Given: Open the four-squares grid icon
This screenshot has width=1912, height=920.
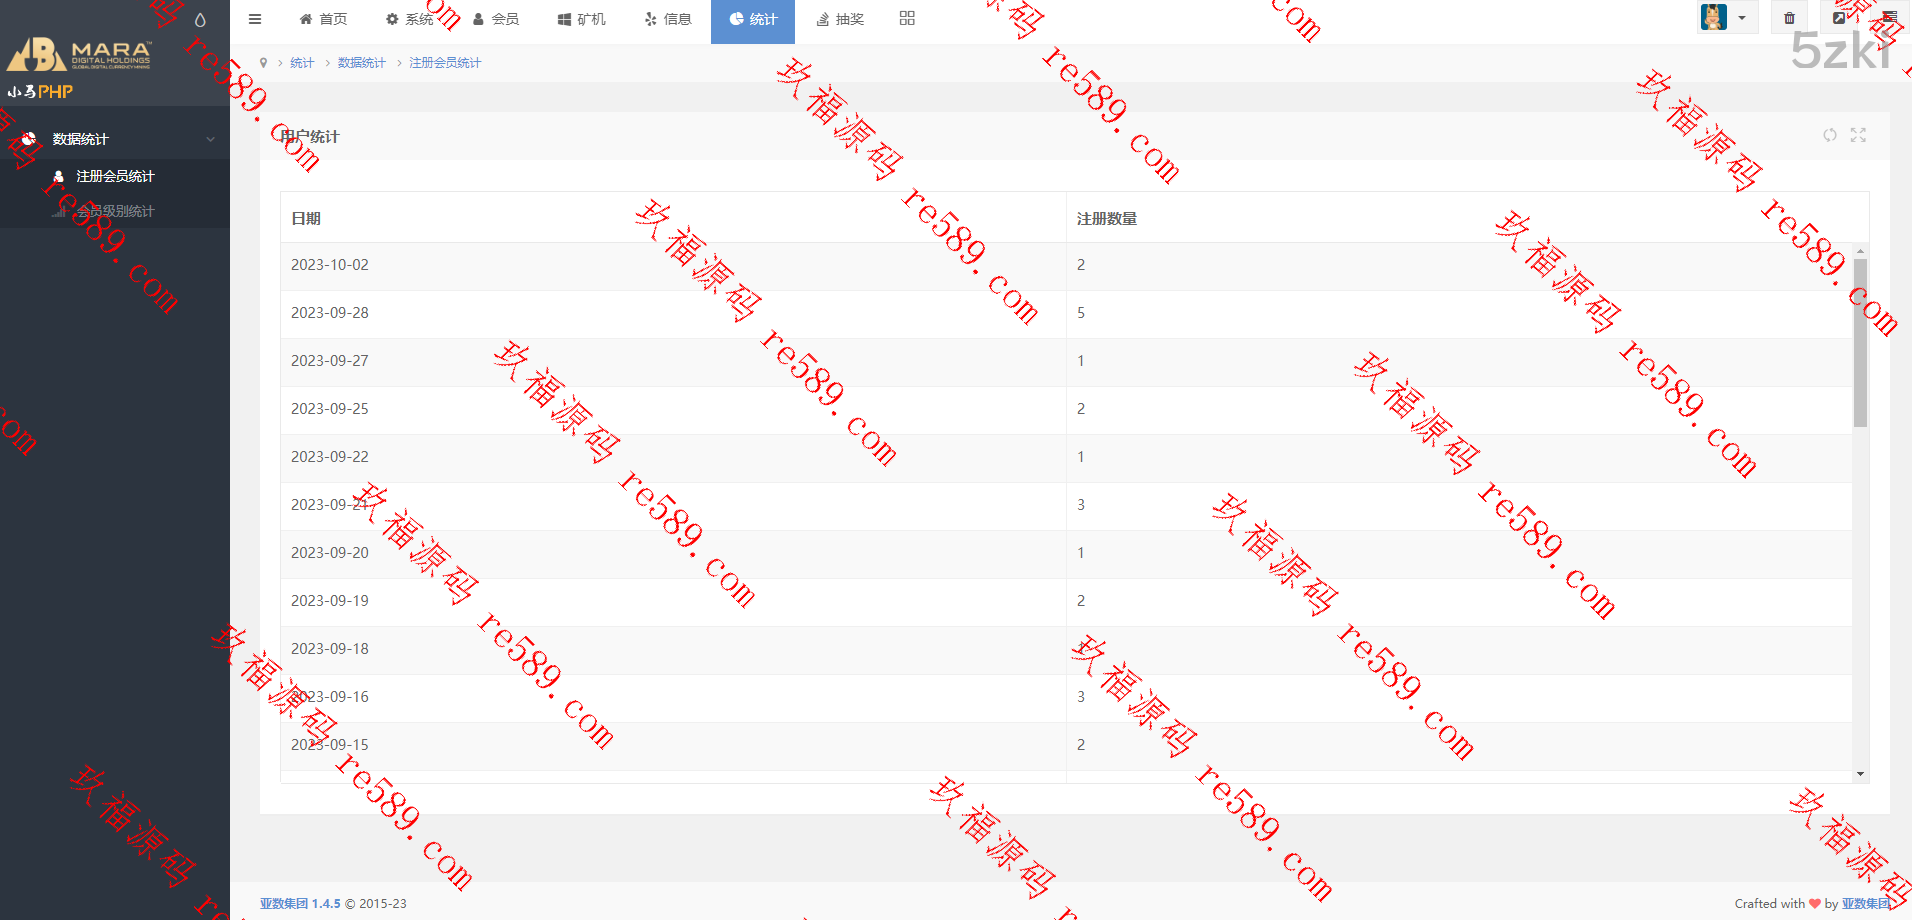Looking at the screenshot, I should pyautogui.click(x=907, y=18).
